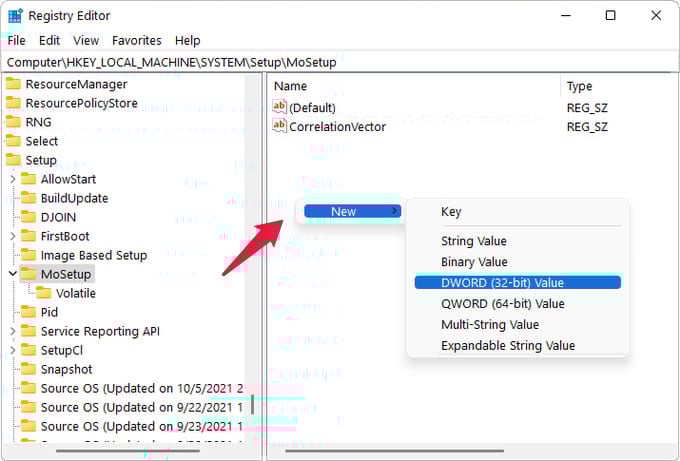Click the FirstBoot folder icon

coord(29,236)
